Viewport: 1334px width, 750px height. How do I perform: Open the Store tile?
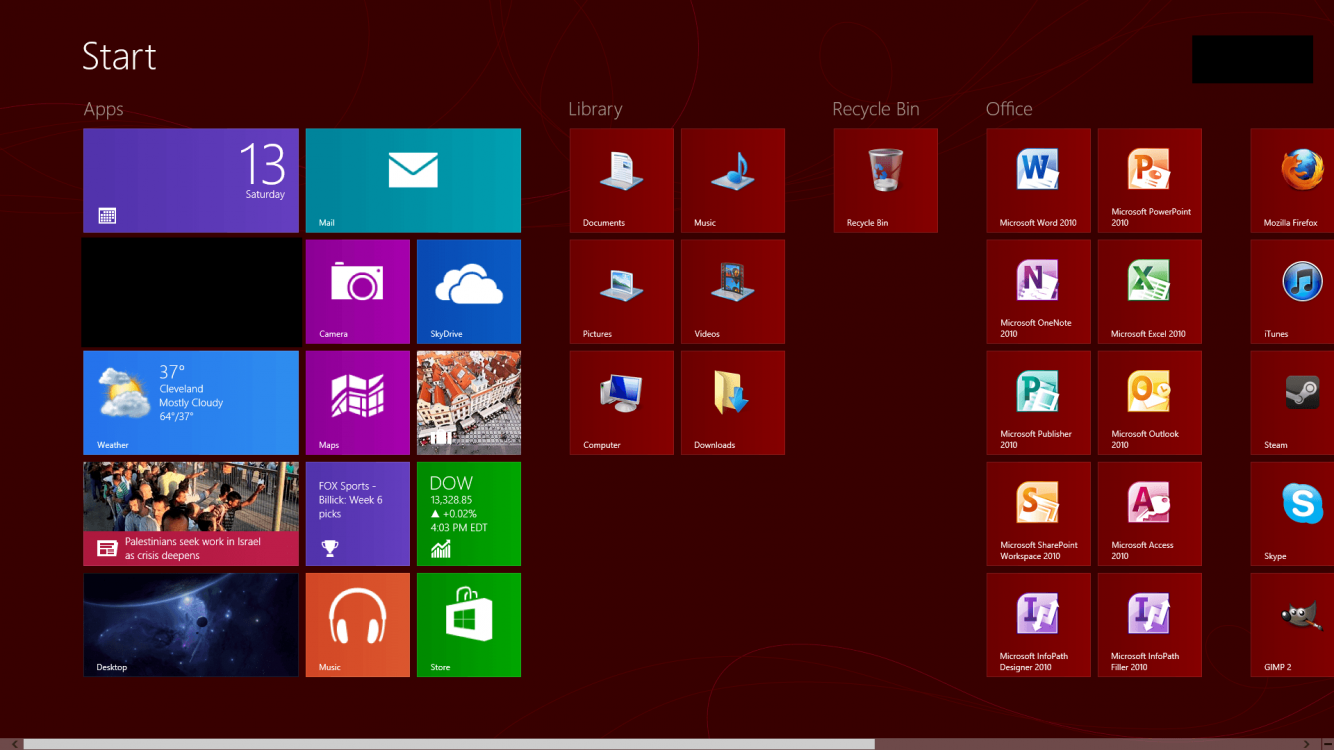[469, 625]
